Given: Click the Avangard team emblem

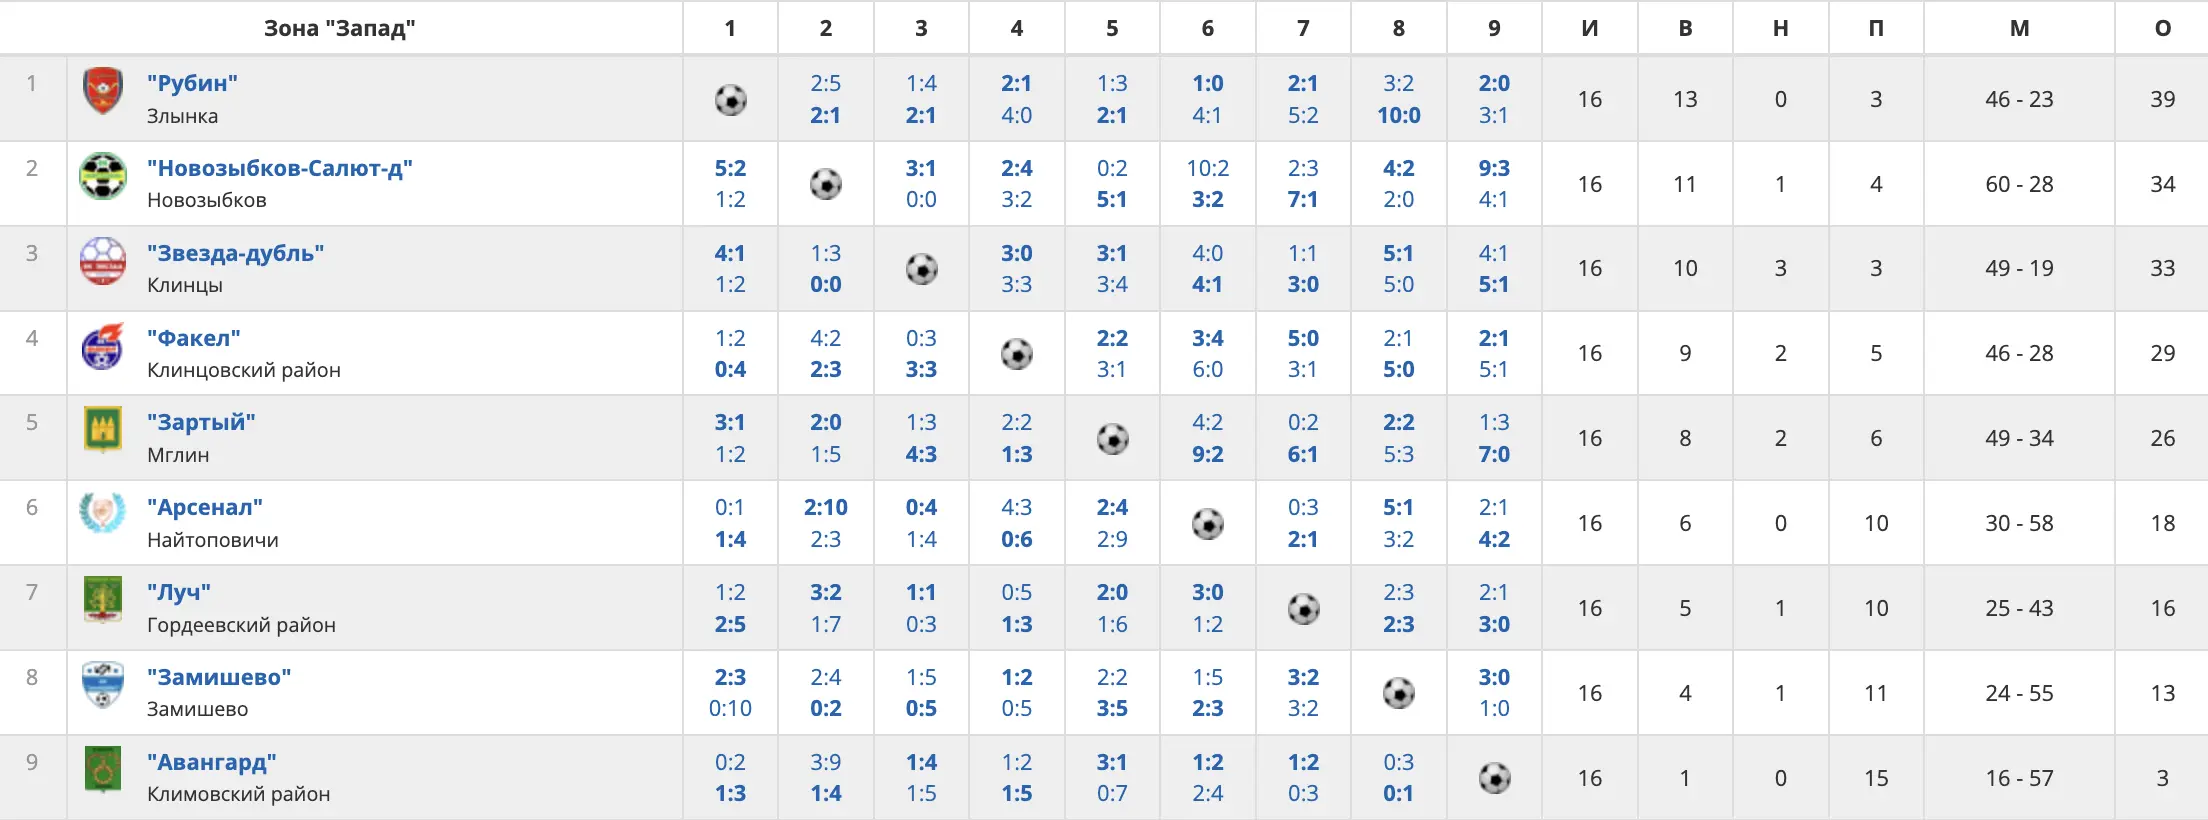Looking at the screenshot, I should coord(102,770).
